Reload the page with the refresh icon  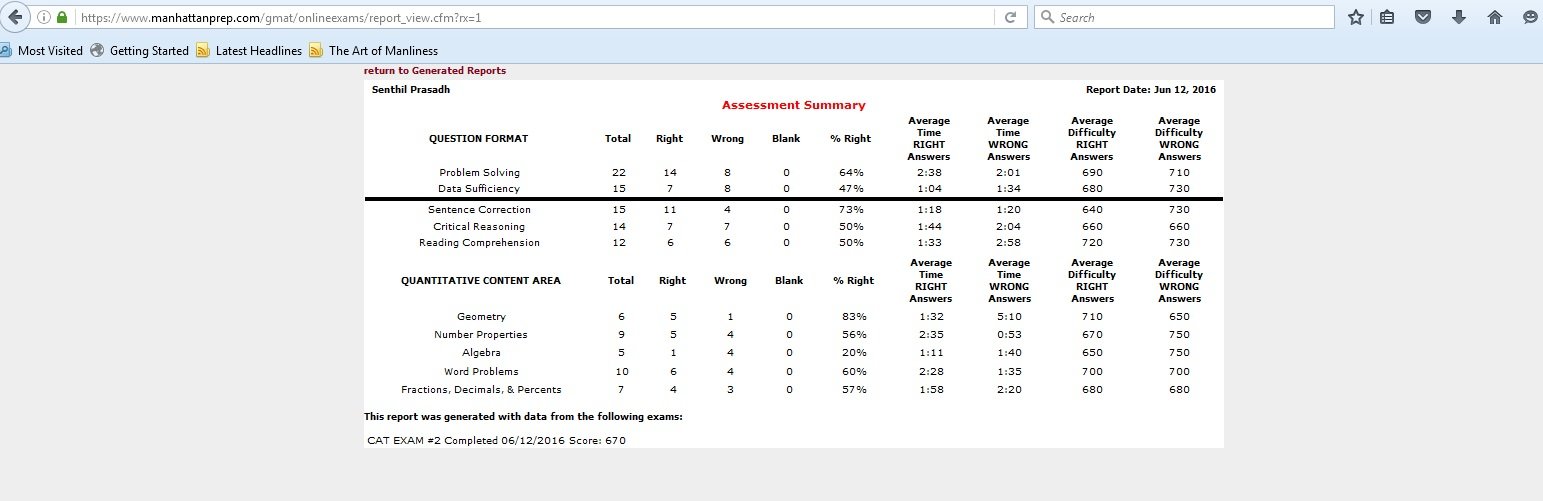point(1010,17)
